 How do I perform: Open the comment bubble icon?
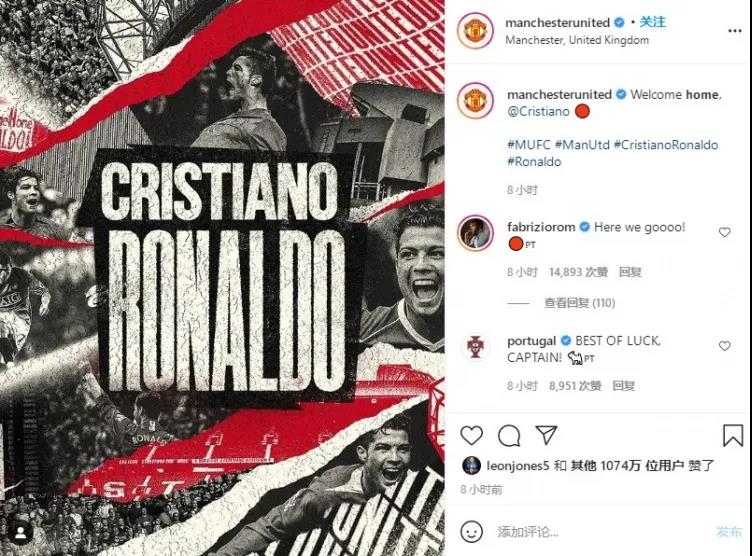(509, 436)
